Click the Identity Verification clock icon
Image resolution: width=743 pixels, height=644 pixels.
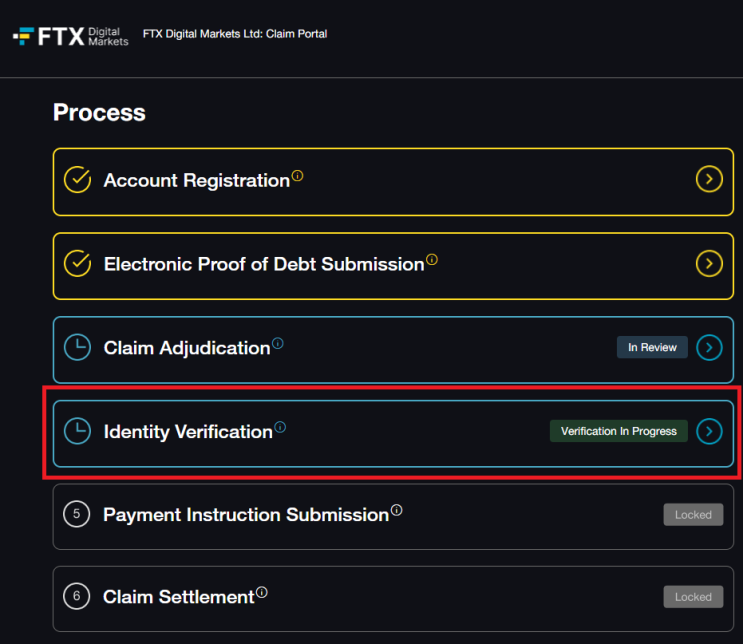[x=77, y=431]
